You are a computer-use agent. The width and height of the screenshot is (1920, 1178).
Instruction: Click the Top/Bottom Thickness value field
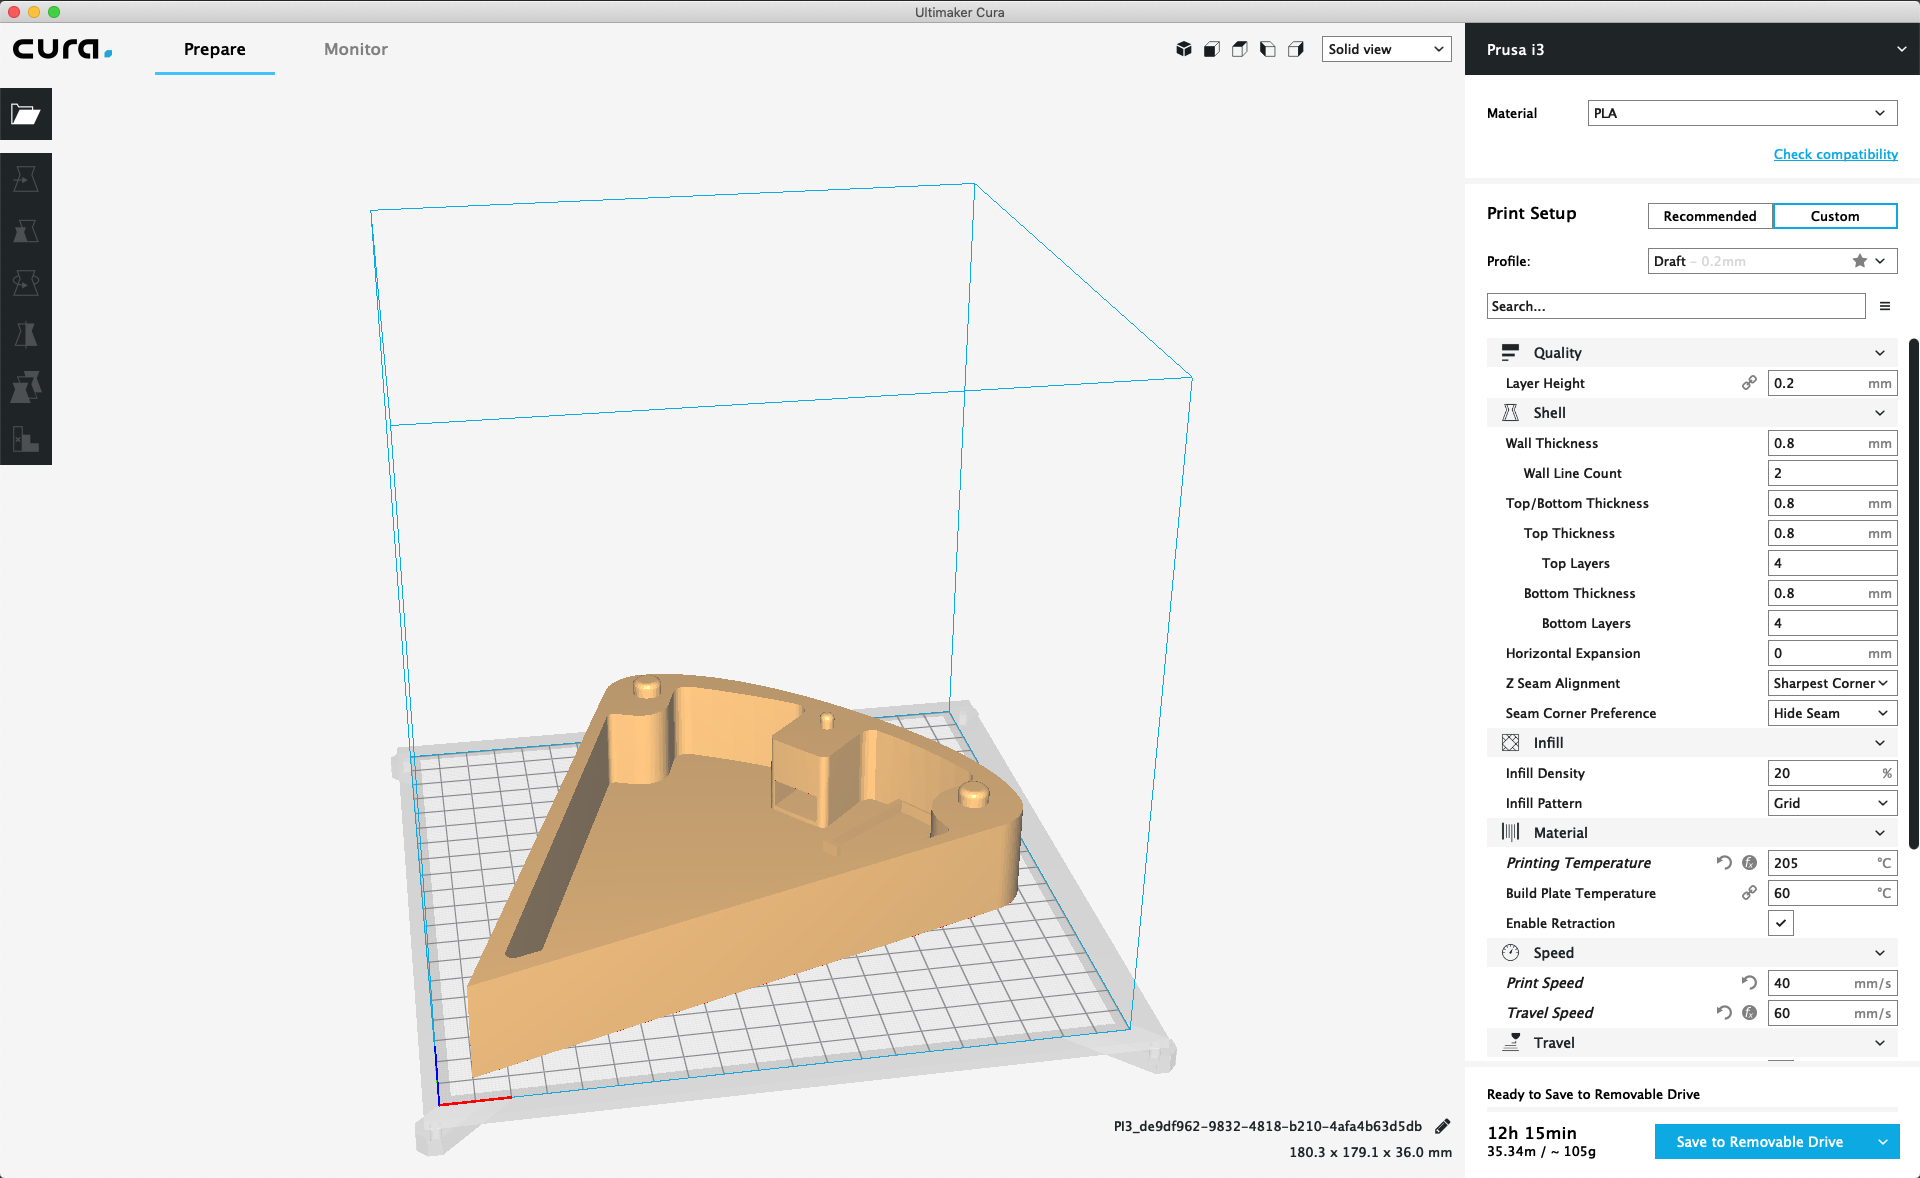pyautogui.click(x=1832, y=503)
